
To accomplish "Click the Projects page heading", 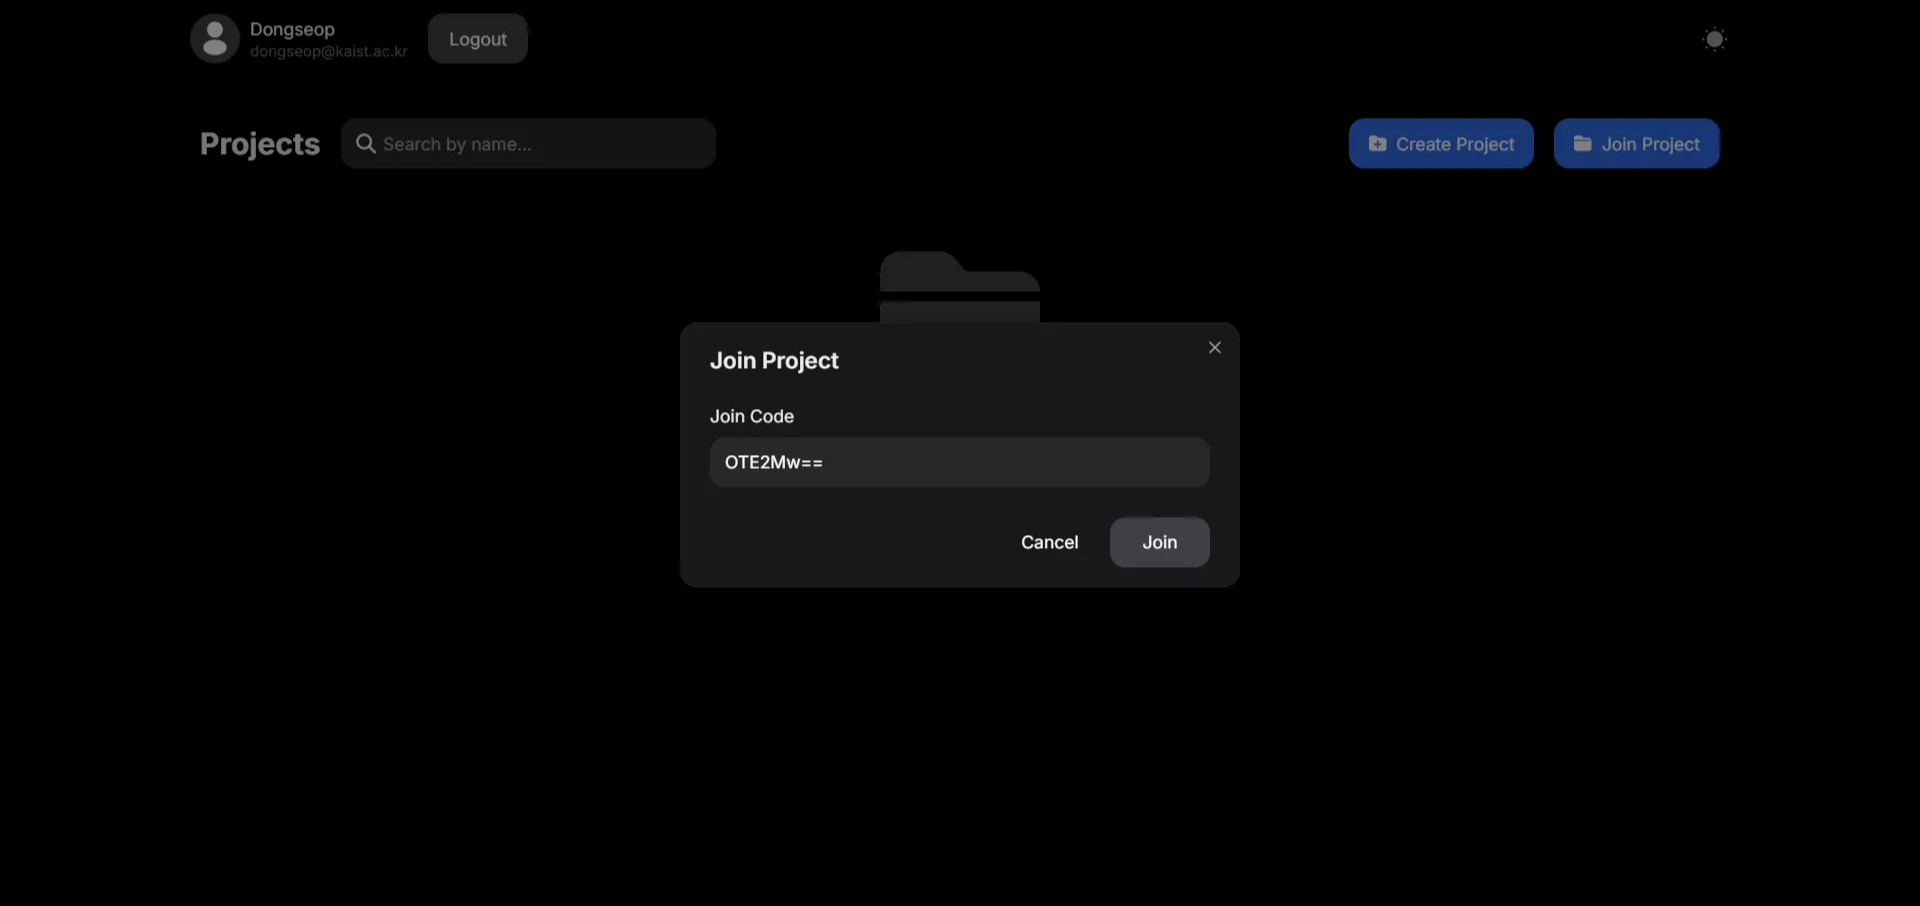I will pos(259,144).
